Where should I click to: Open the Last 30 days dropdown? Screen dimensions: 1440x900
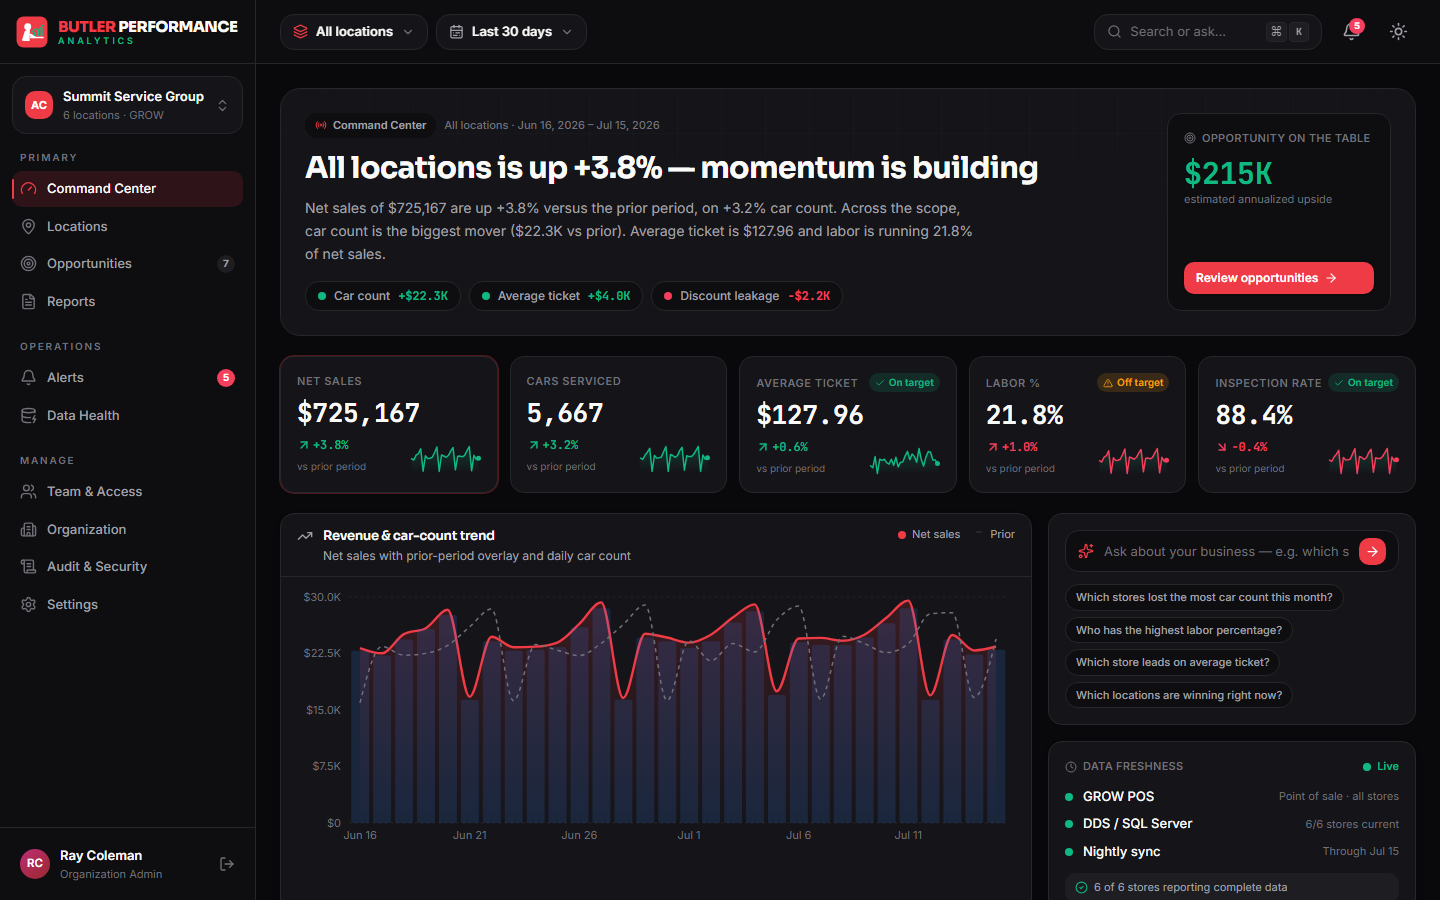(x=511, y=32)
